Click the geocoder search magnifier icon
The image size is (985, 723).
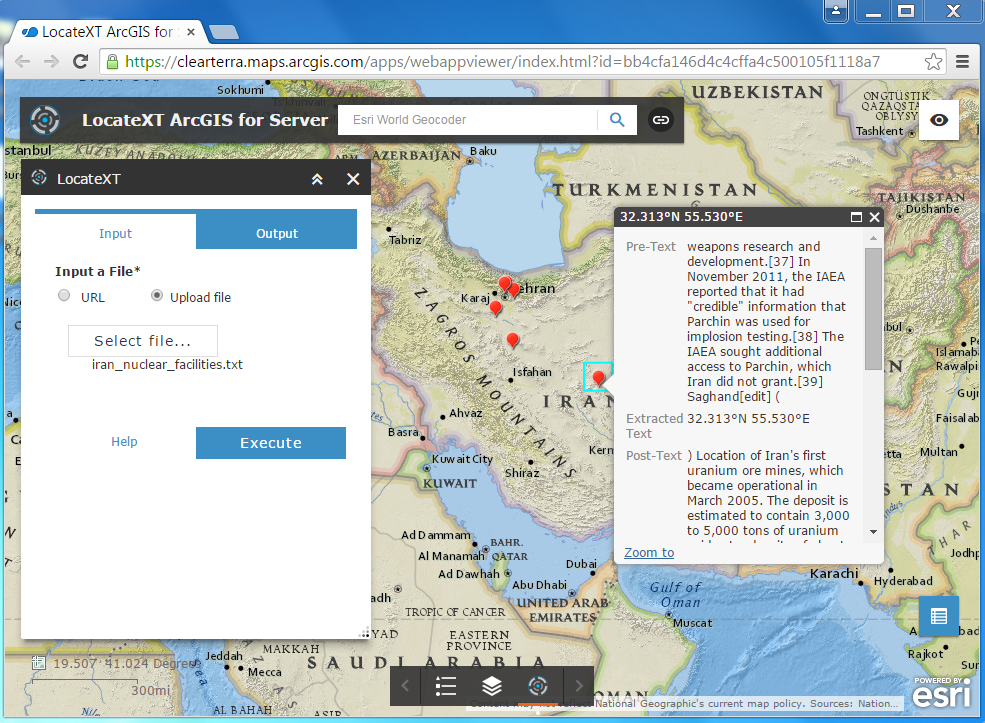pyautogui.click(x=617, y=119)
